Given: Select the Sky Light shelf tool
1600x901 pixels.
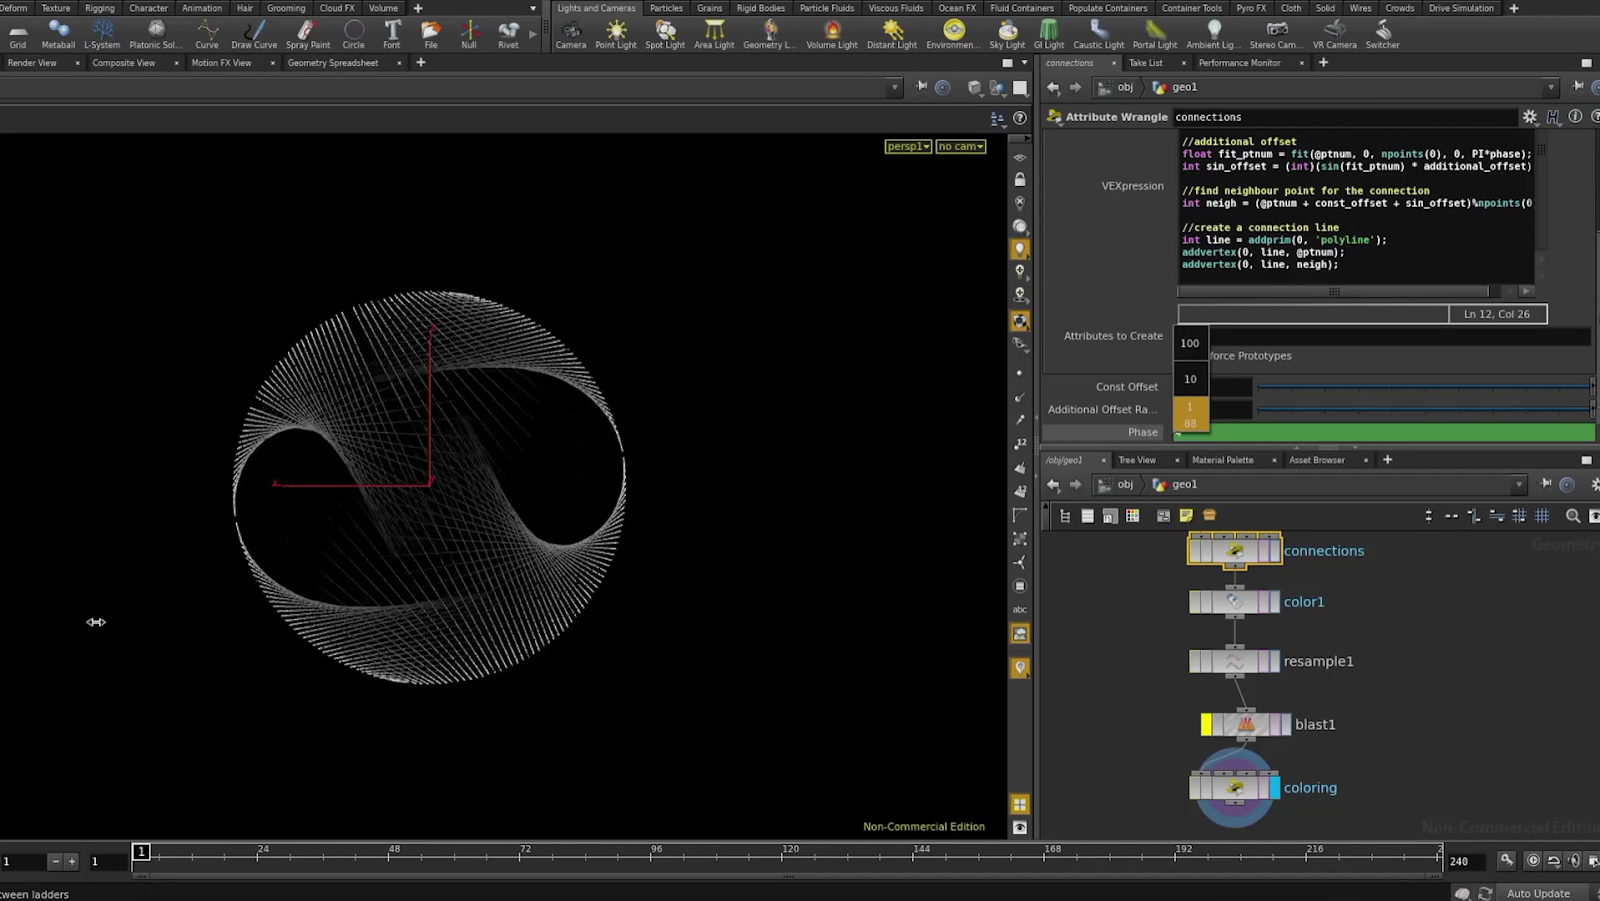Looking at the screenshot, I should (x=1007, y=34).
